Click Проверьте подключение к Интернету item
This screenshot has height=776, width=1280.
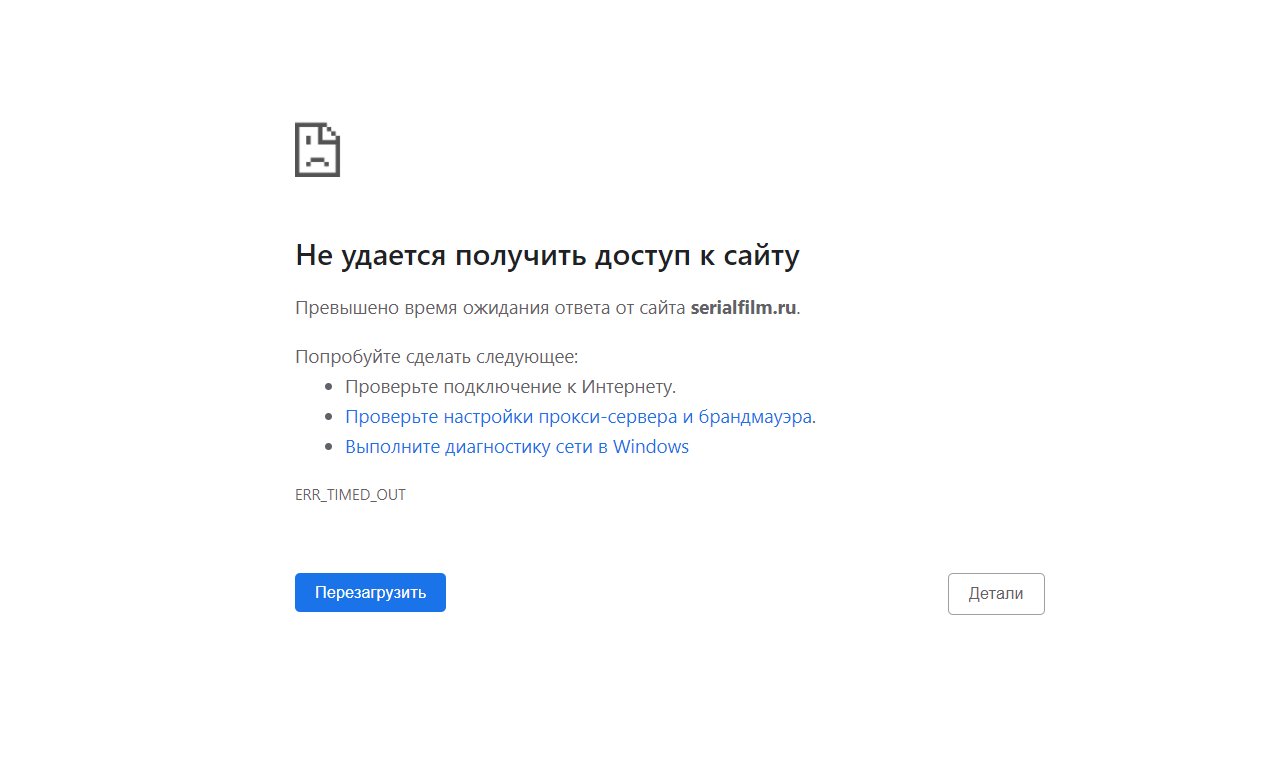(510, 387)
